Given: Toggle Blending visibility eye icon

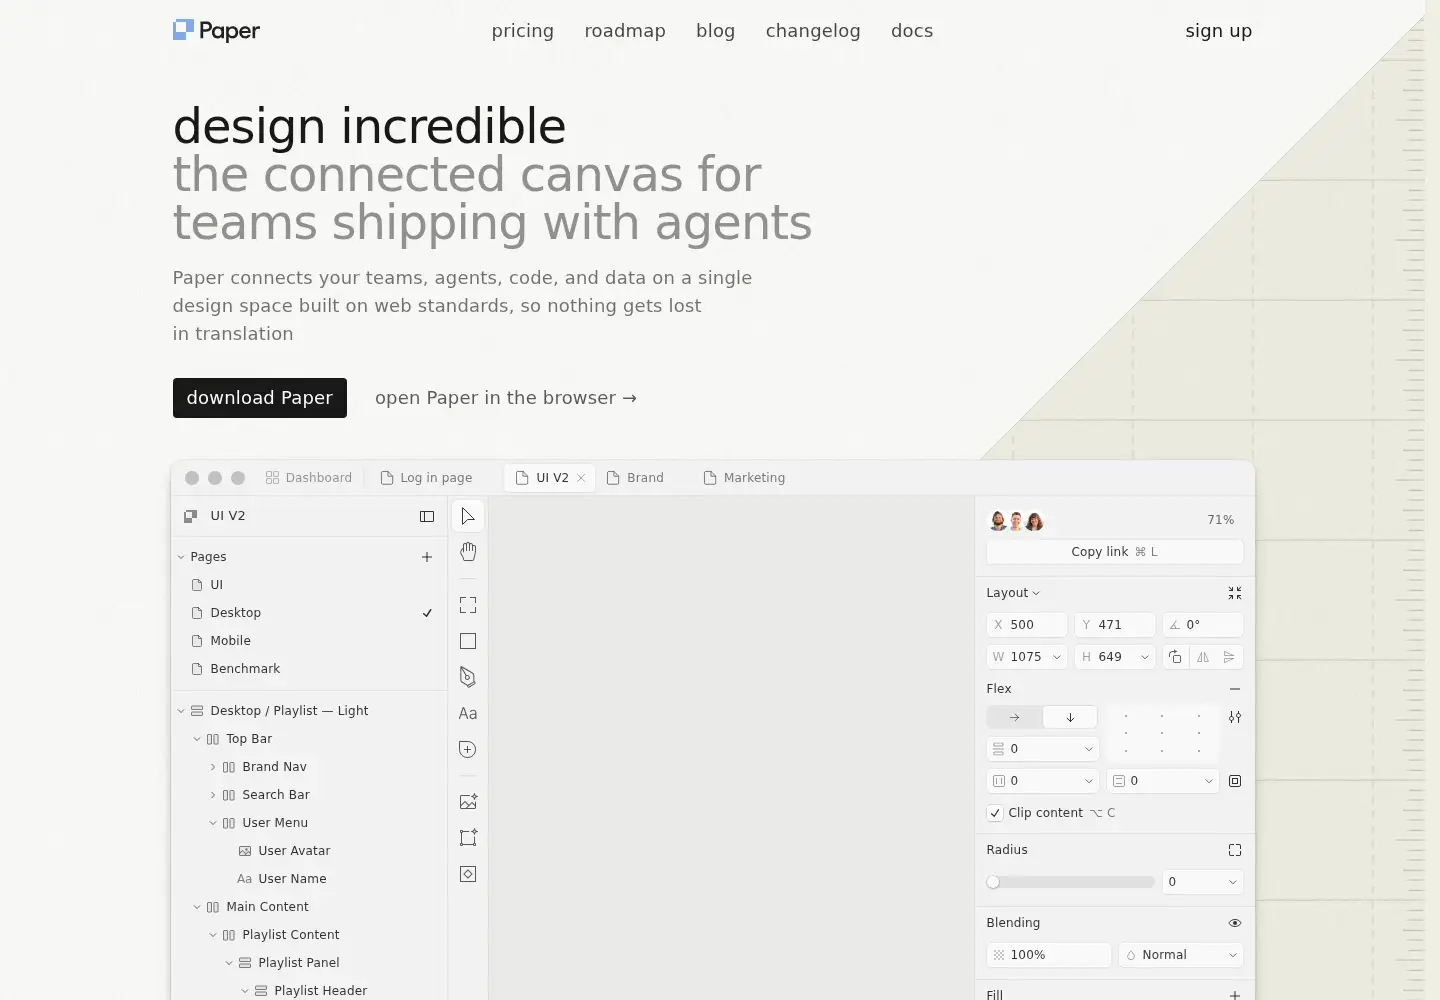Looking at the screenshot, I should click(1235, 923).
